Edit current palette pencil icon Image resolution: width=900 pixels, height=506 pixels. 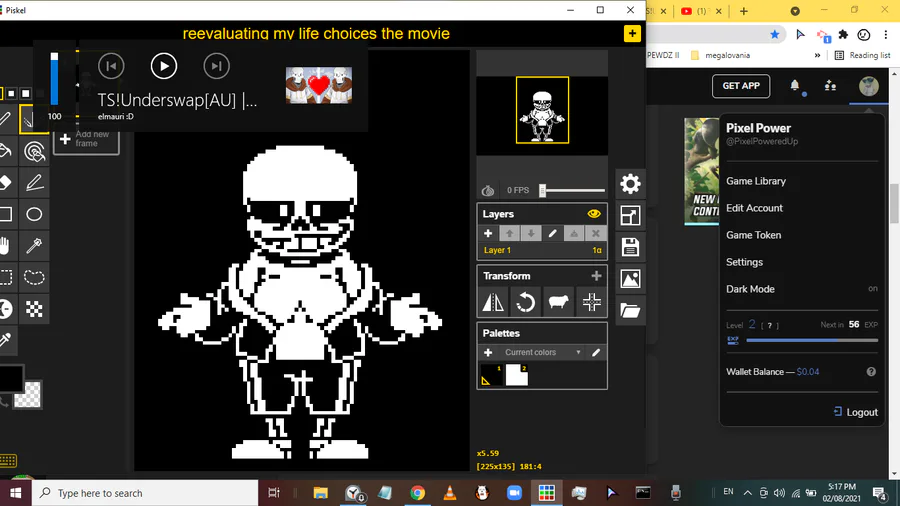click(596, 352)
